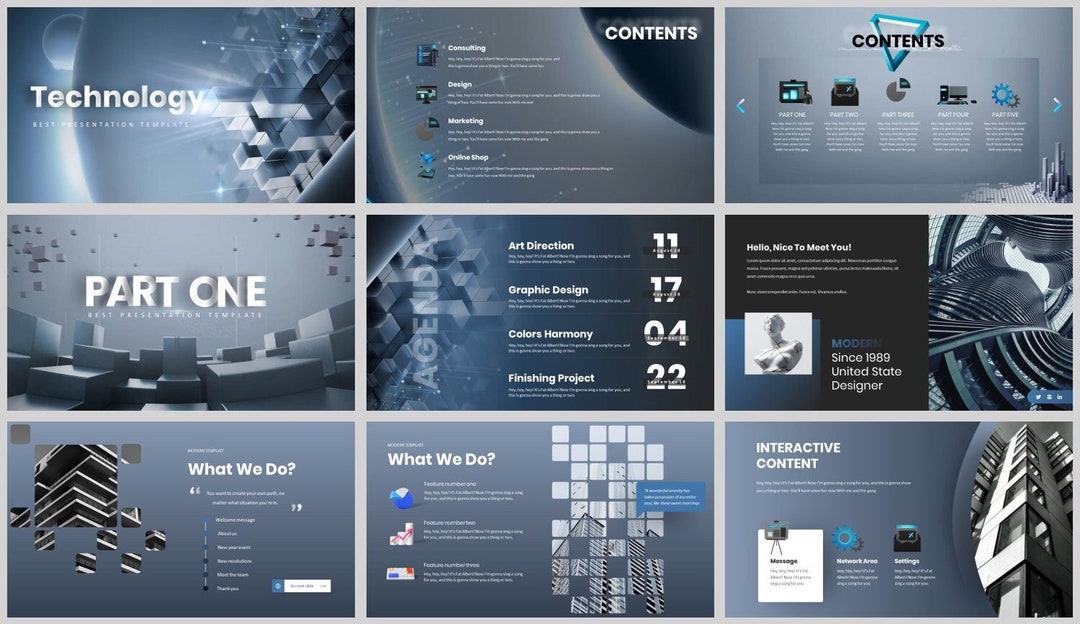Select the Welcome message timeline dot
1080x624 pixels.
point(205,520)
